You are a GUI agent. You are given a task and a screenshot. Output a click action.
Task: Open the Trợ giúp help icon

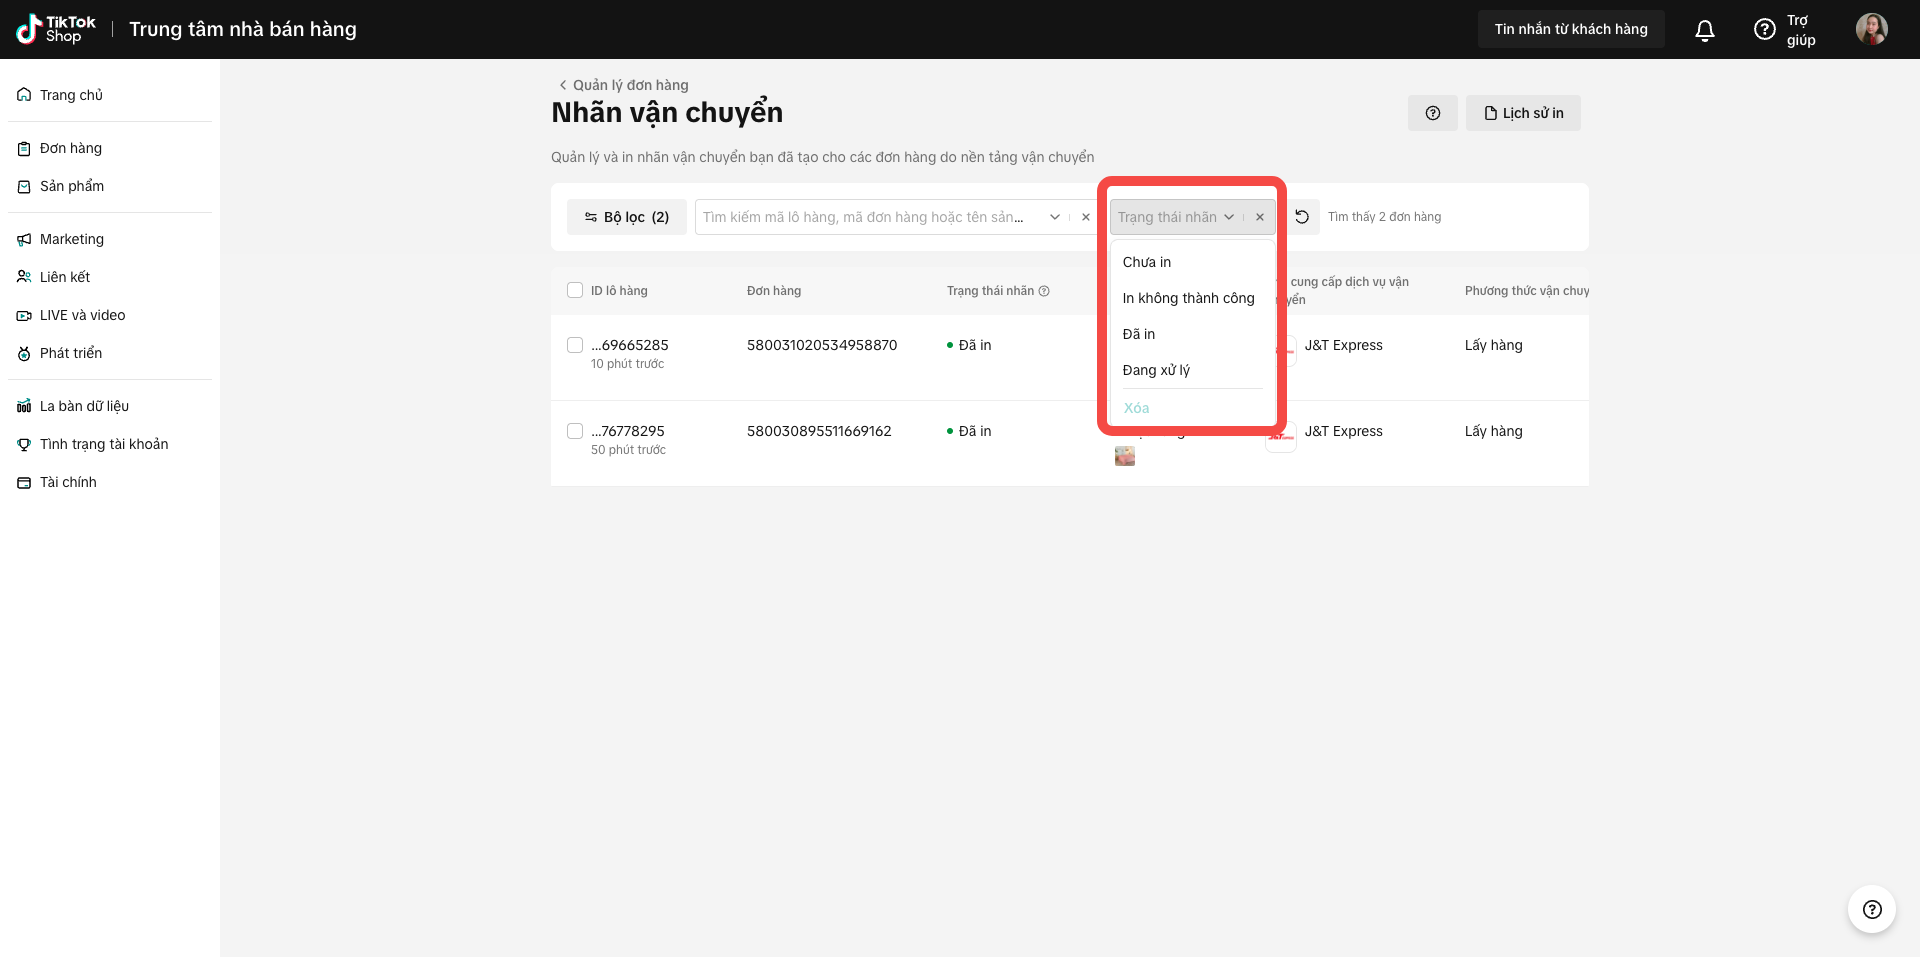tap(1765, 30)
